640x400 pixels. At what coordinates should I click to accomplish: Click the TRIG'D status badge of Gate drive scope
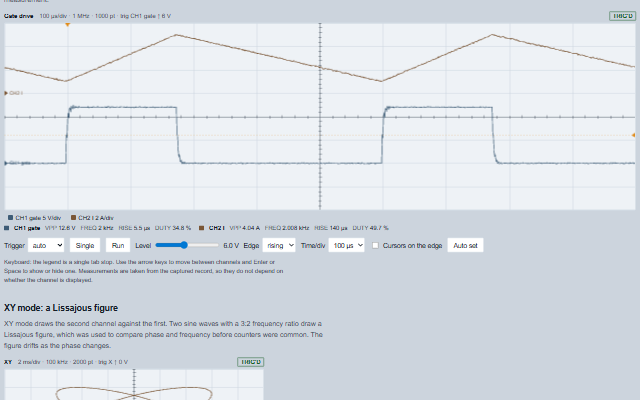tap(622, 16)
